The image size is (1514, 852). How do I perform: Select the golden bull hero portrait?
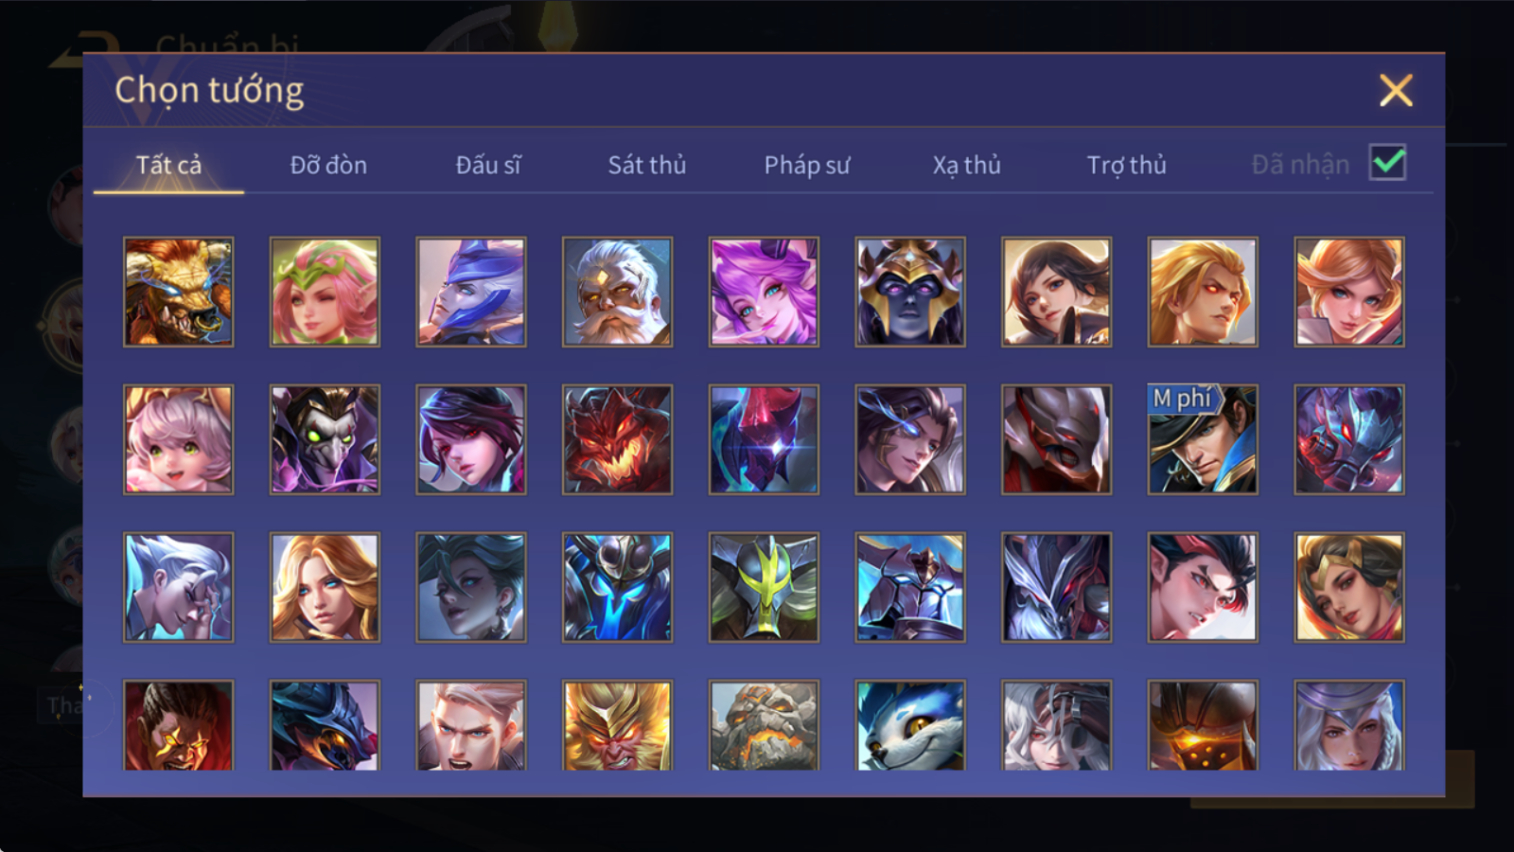[178, 292]
